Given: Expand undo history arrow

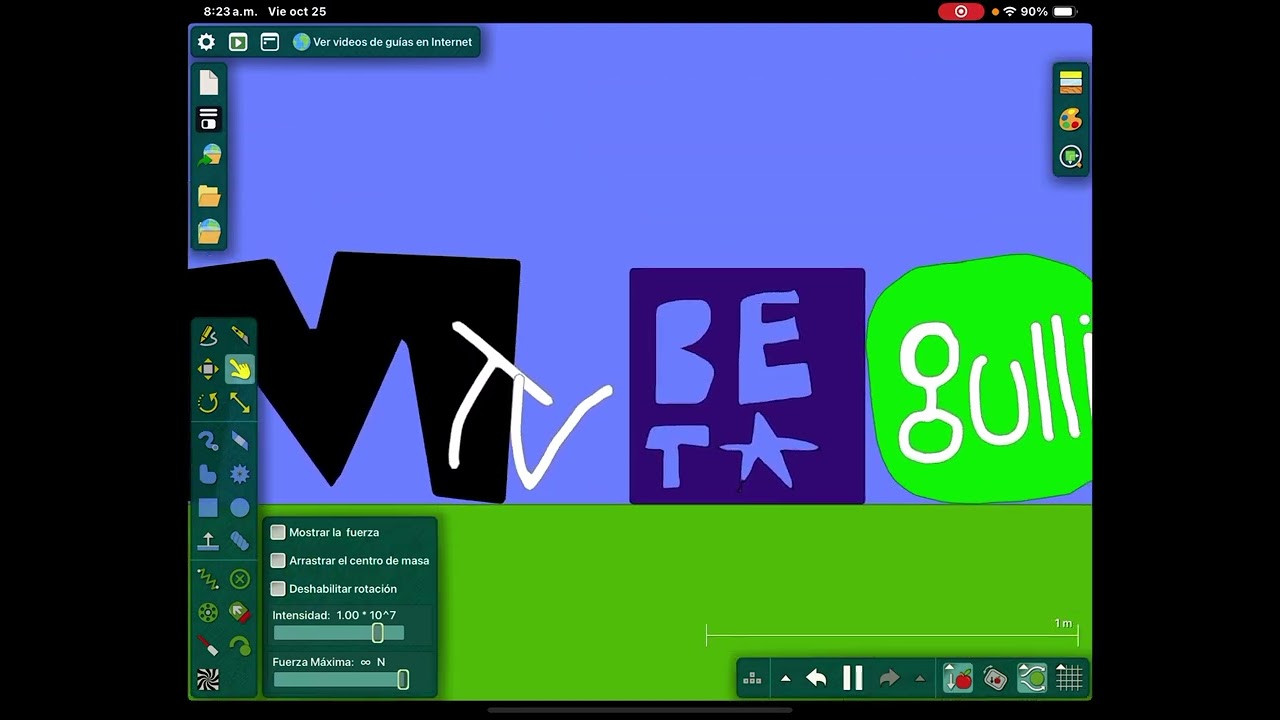Looking at the screenshot, I should coord(785,678).
